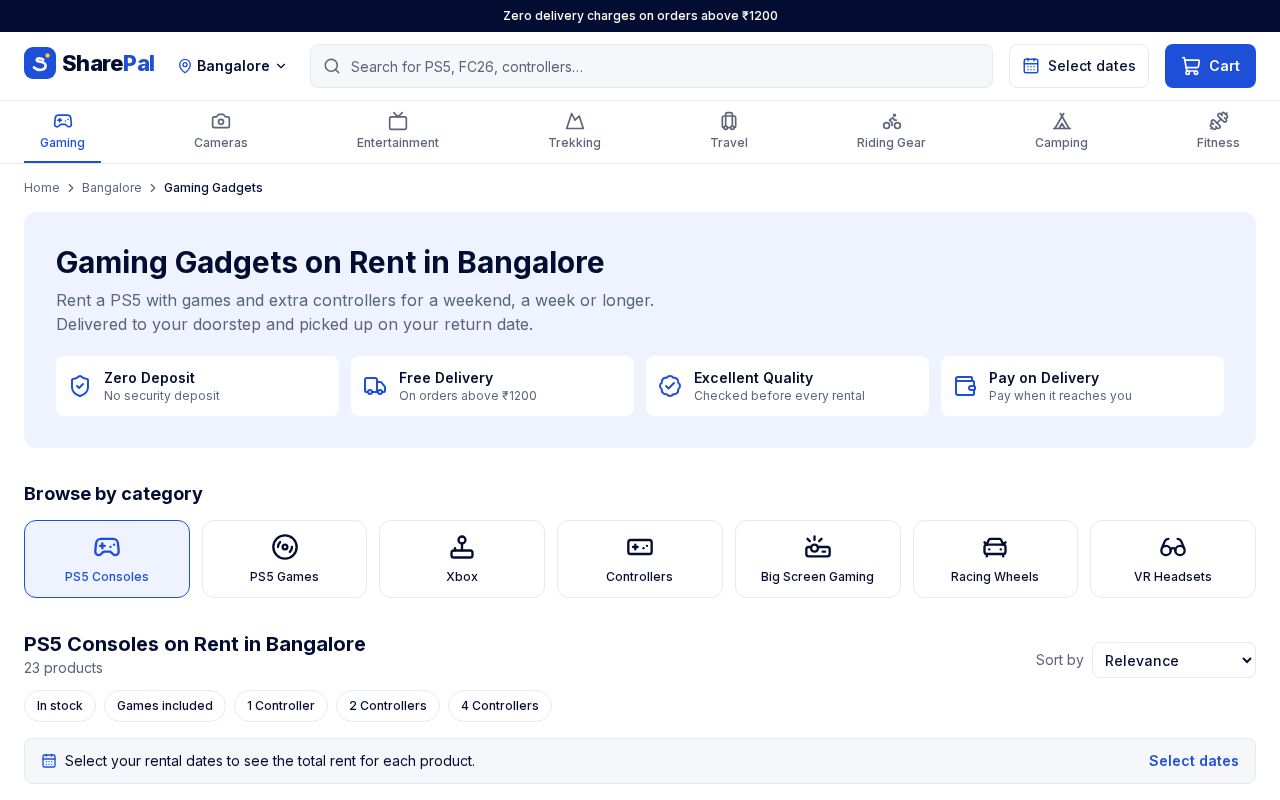Click Select dates link in banner
This screenshot has height=800, width=1280.
pos(1194,761)
